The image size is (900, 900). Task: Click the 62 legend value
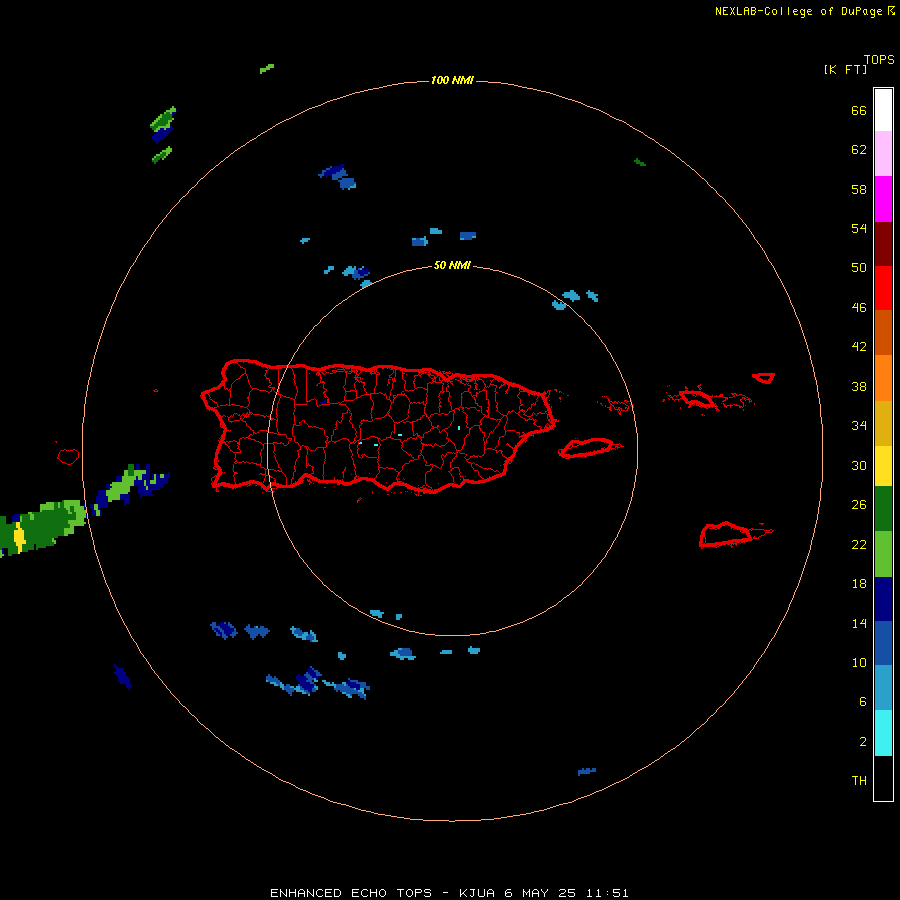point(859,150)
